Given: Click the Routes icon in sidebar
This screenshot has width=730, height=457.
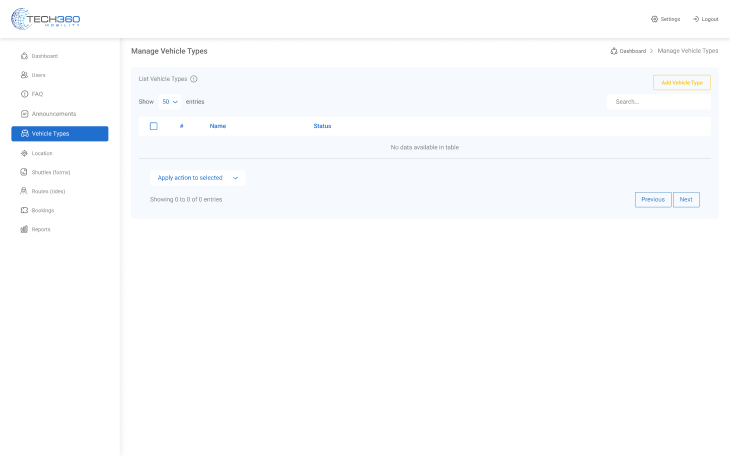Looking at the screenshot, I should pos(24,191).
